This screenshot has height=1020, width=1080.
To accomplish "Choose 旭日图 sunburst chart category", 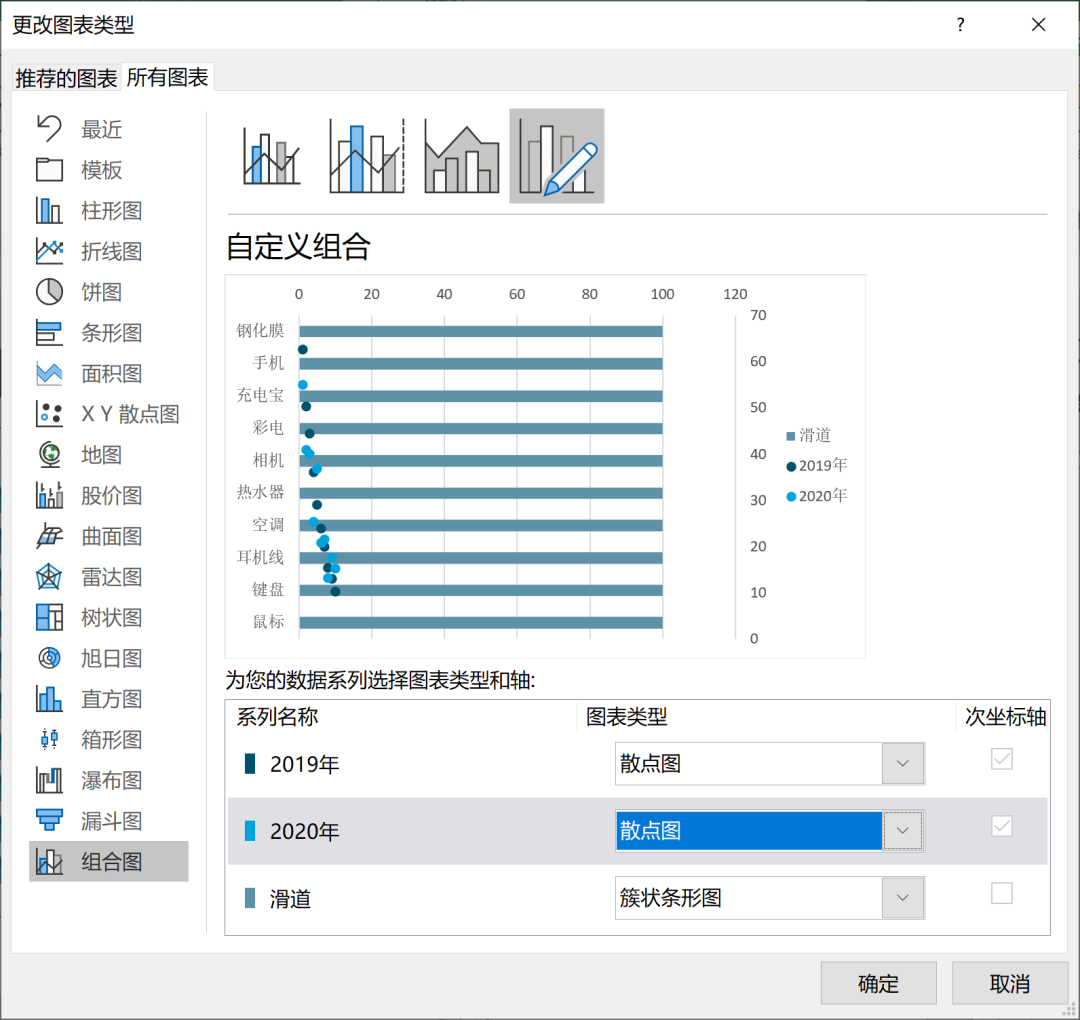I will pos(111,658).
